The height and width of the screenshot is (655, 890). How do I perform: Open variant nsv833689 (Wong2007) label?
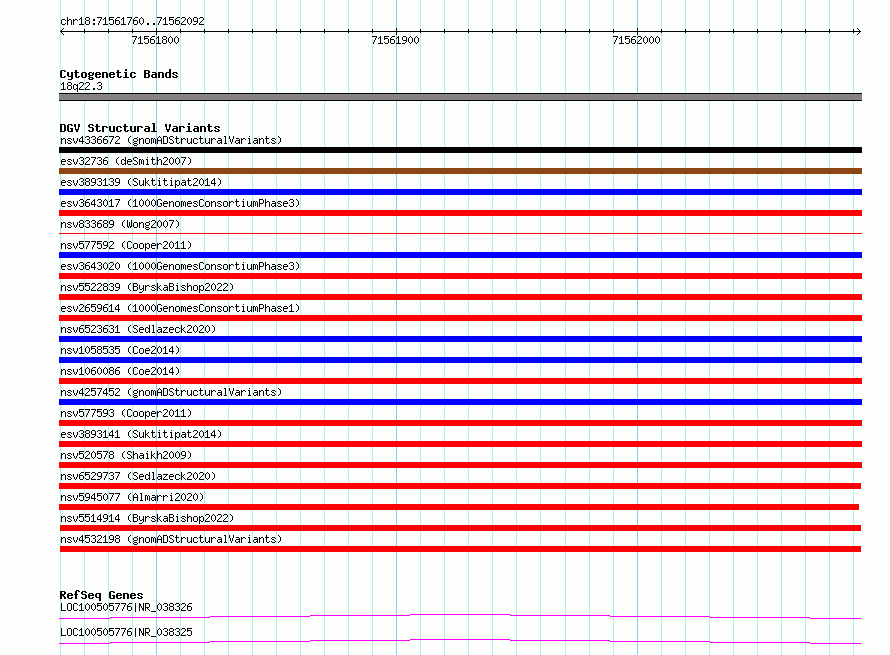(120, 224)
